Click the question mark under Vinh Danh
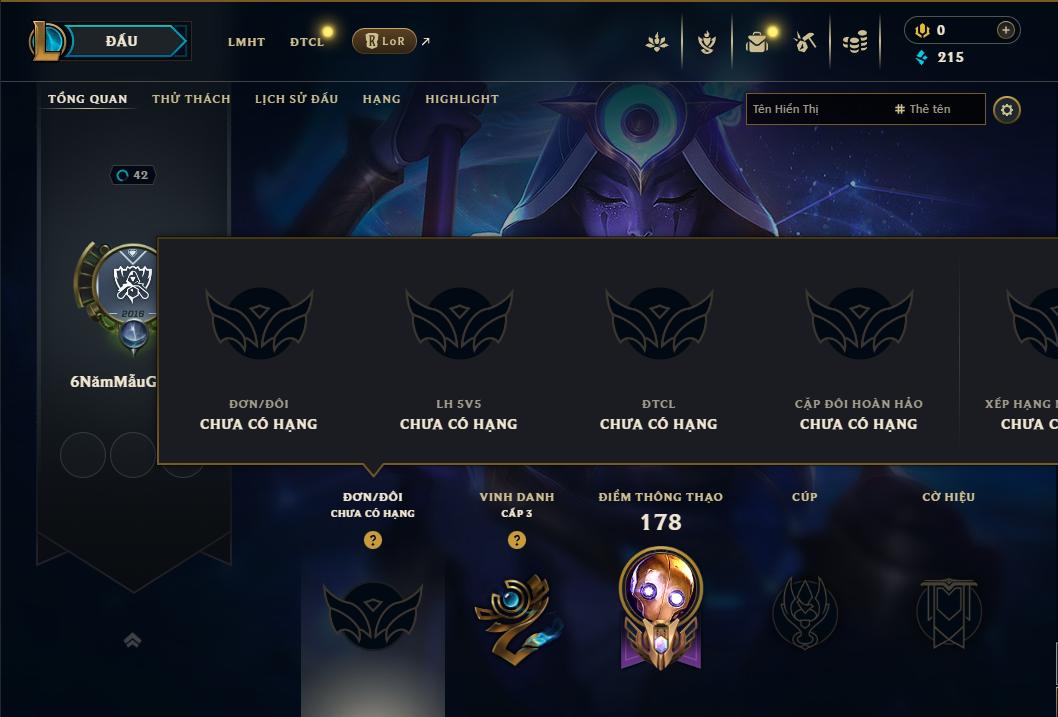Viewport: 1058px width, 717px height. 517,540
